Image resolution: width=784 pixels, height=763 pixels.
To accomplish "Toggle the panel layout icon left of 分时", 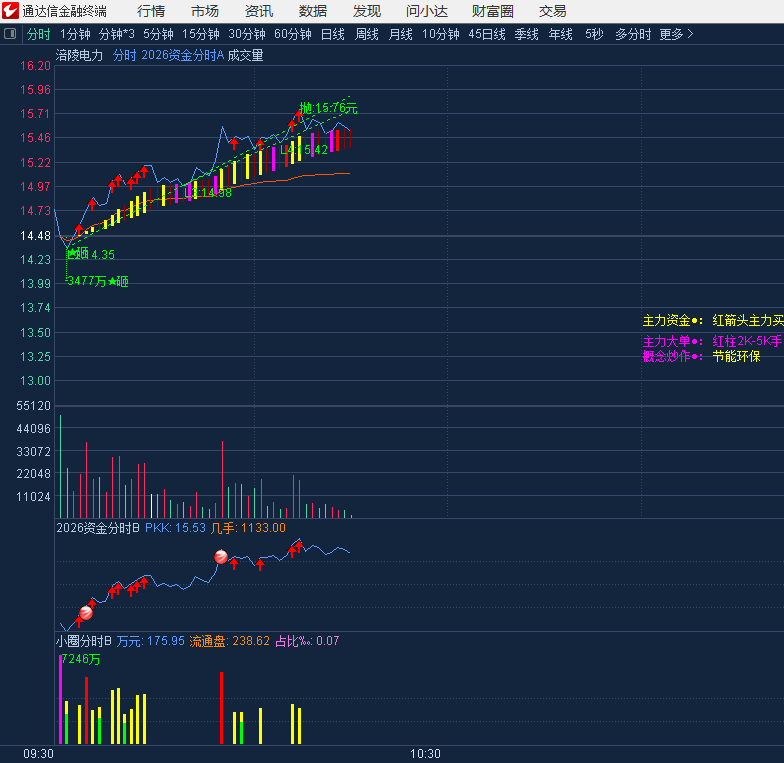I will pos(11,34).
